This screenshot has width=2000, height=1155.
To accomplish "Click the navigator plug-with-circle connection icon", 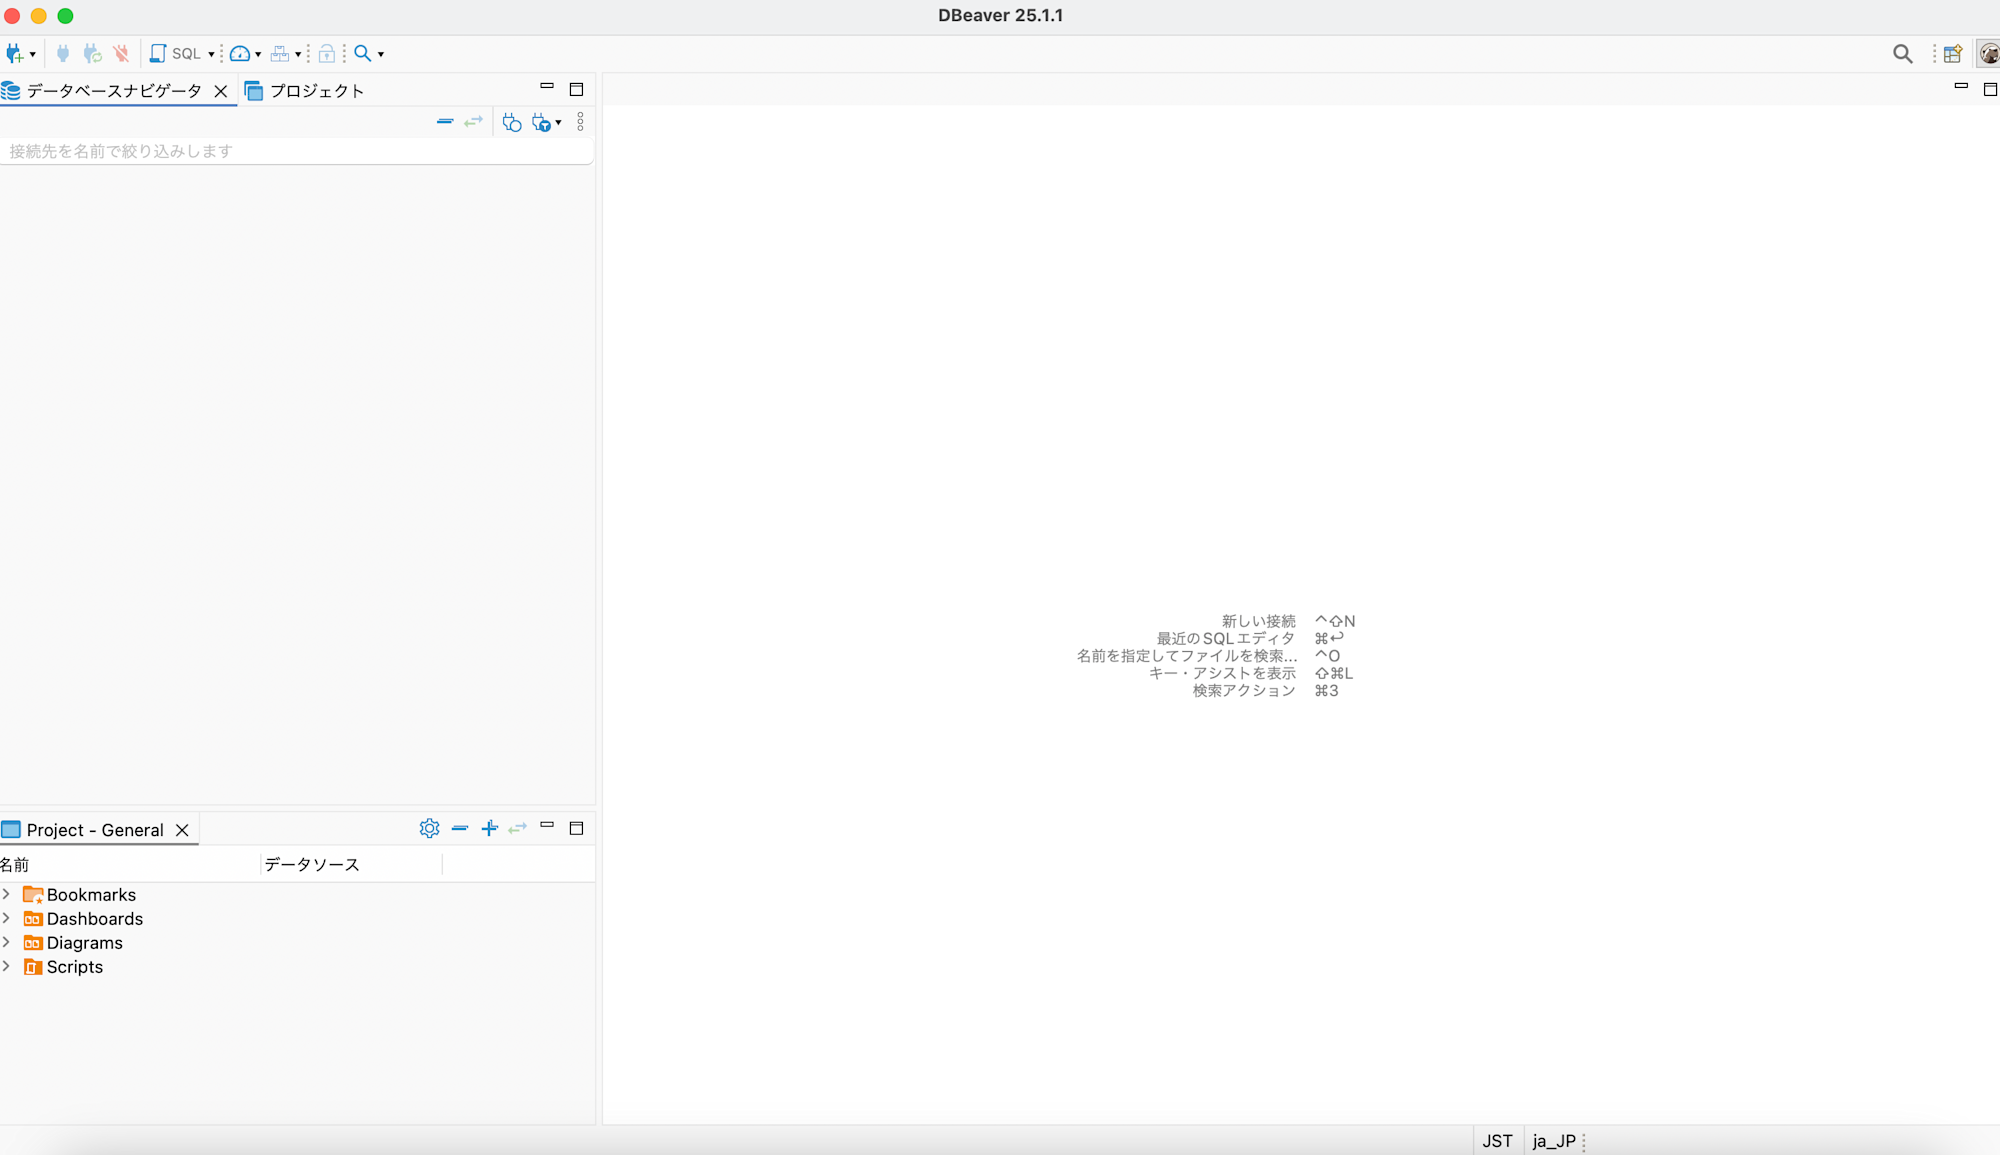I will coord(512,122).
